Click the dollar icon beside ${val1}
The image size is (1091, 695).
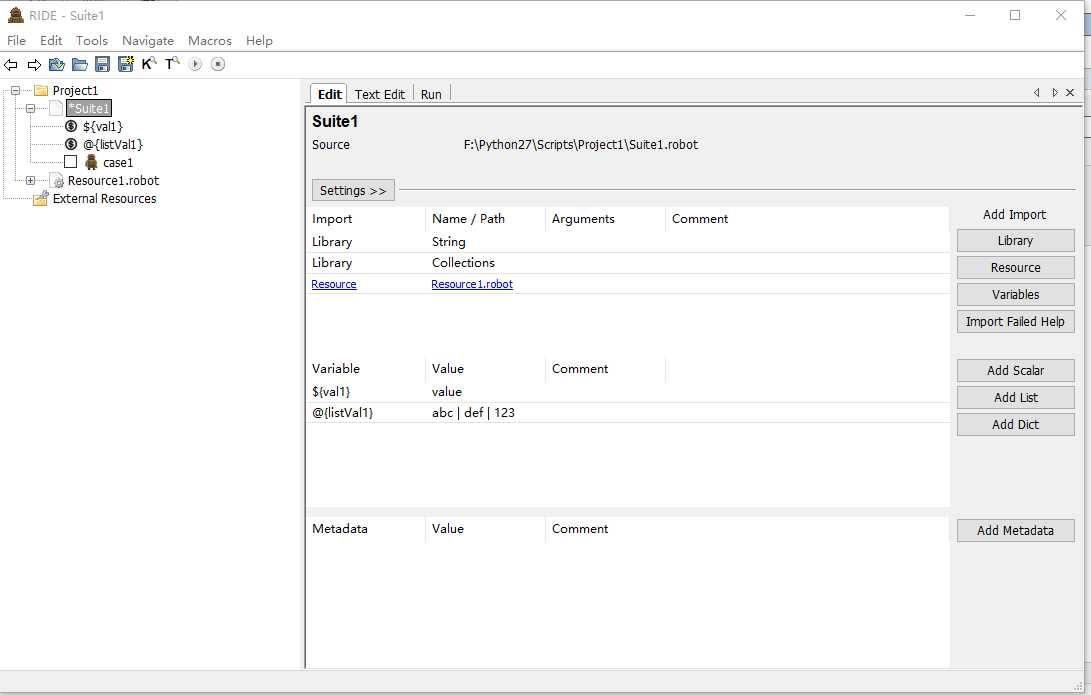click(x=71, y=126)
